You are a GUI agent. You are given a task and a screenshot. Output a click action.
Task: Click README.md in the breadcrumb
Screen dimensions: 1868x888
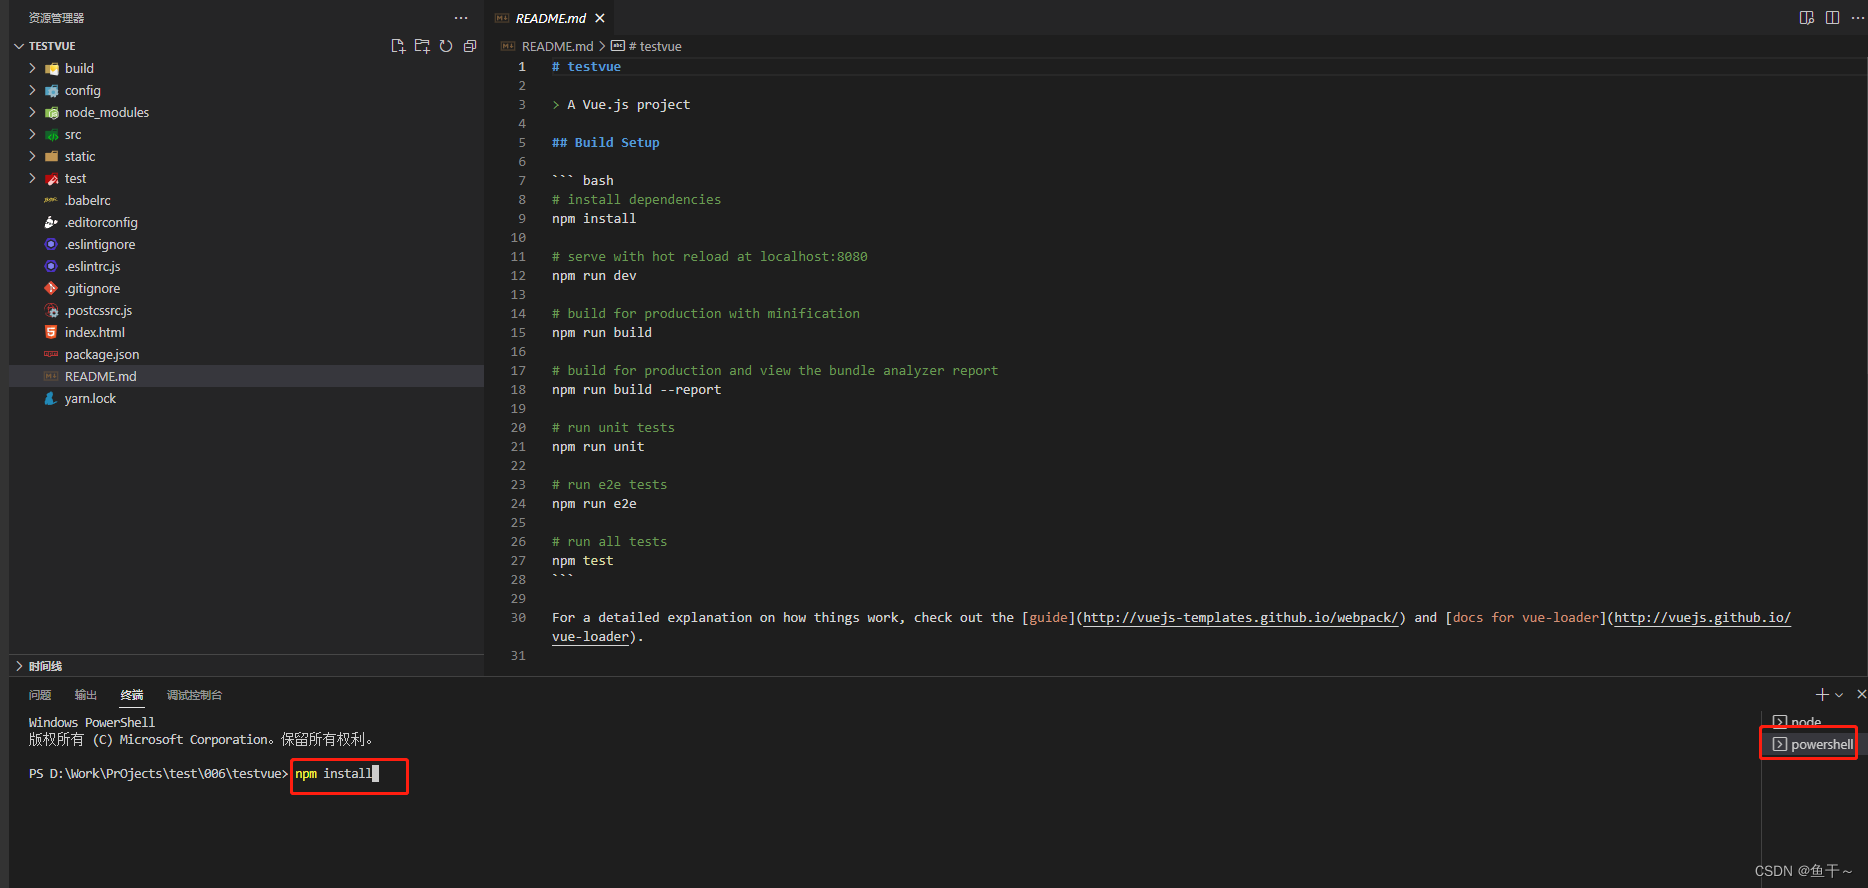click(557, 46)
